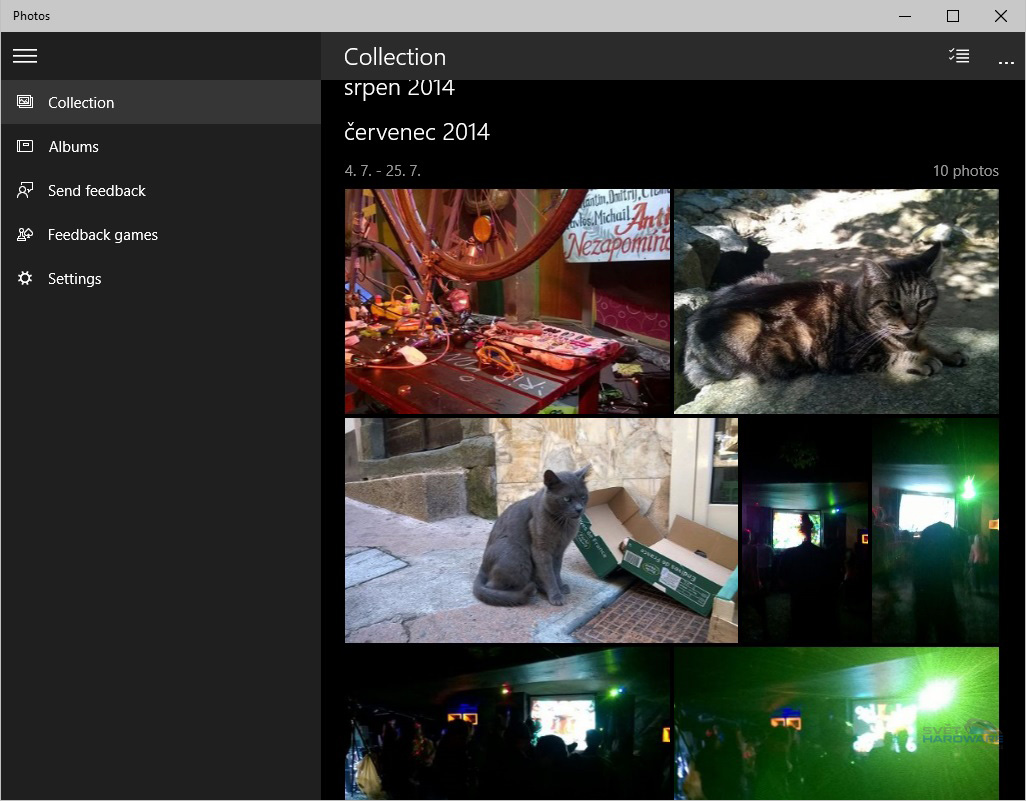Image resolution: width=1026 pixels, height=801 pixels.
Task: Select the Collection icon in the sidebar
Action: pos(24,101)
